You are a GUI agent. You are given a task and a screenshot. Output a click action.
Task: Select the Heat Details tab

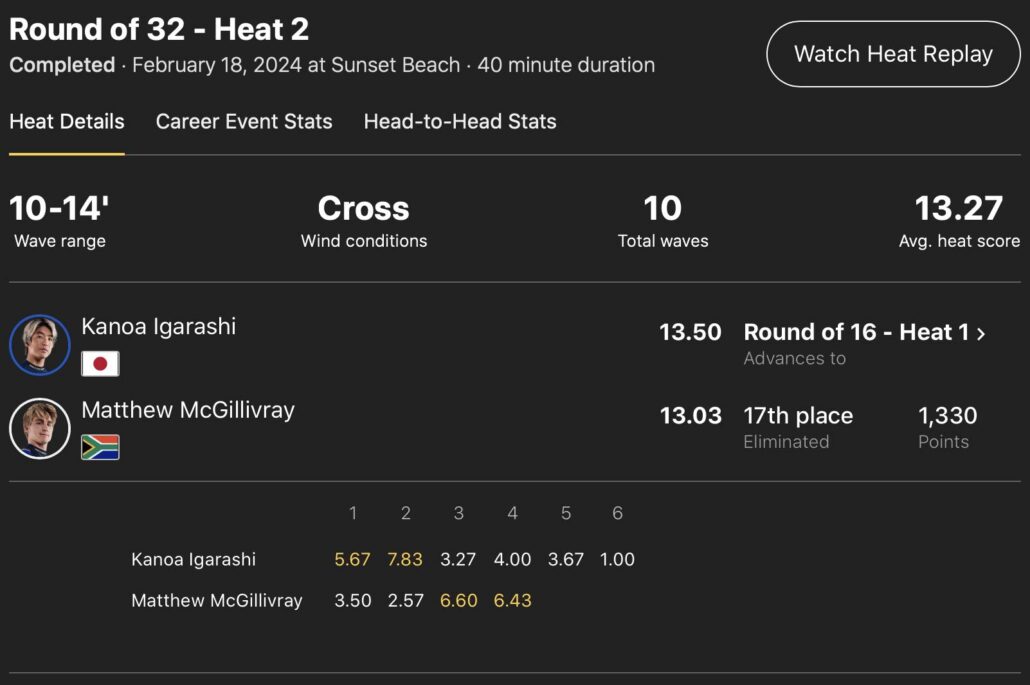(x=67, y=122)
